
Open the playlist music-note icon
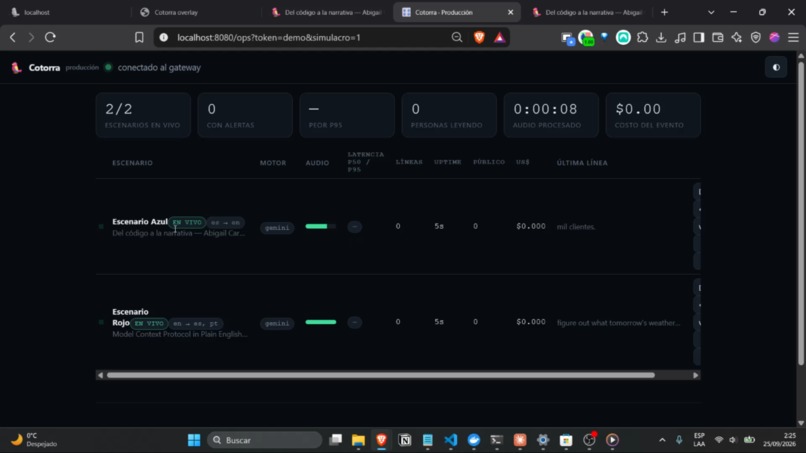point(680,37)
